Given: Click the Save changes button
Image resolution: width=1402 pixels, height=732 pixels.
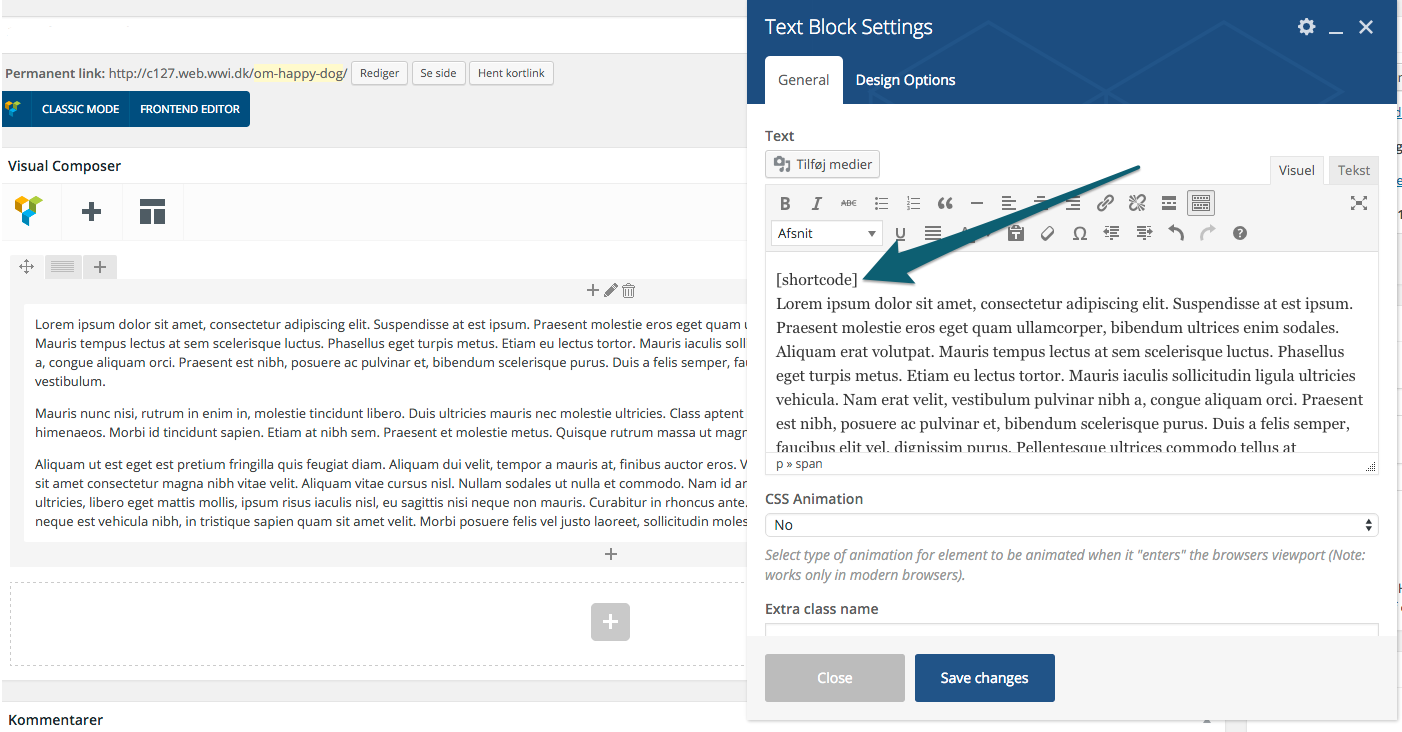Looking at the screenshot, I should pos(984,678).
